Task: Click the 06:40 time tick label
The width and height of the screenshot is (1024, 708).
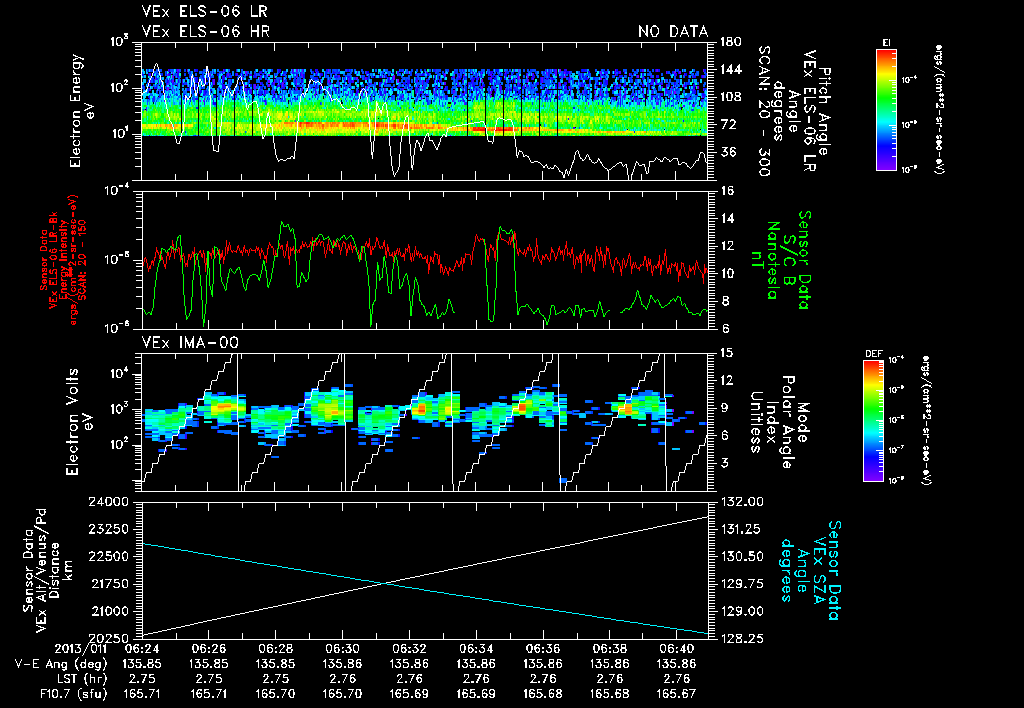Action: point(677,649)
